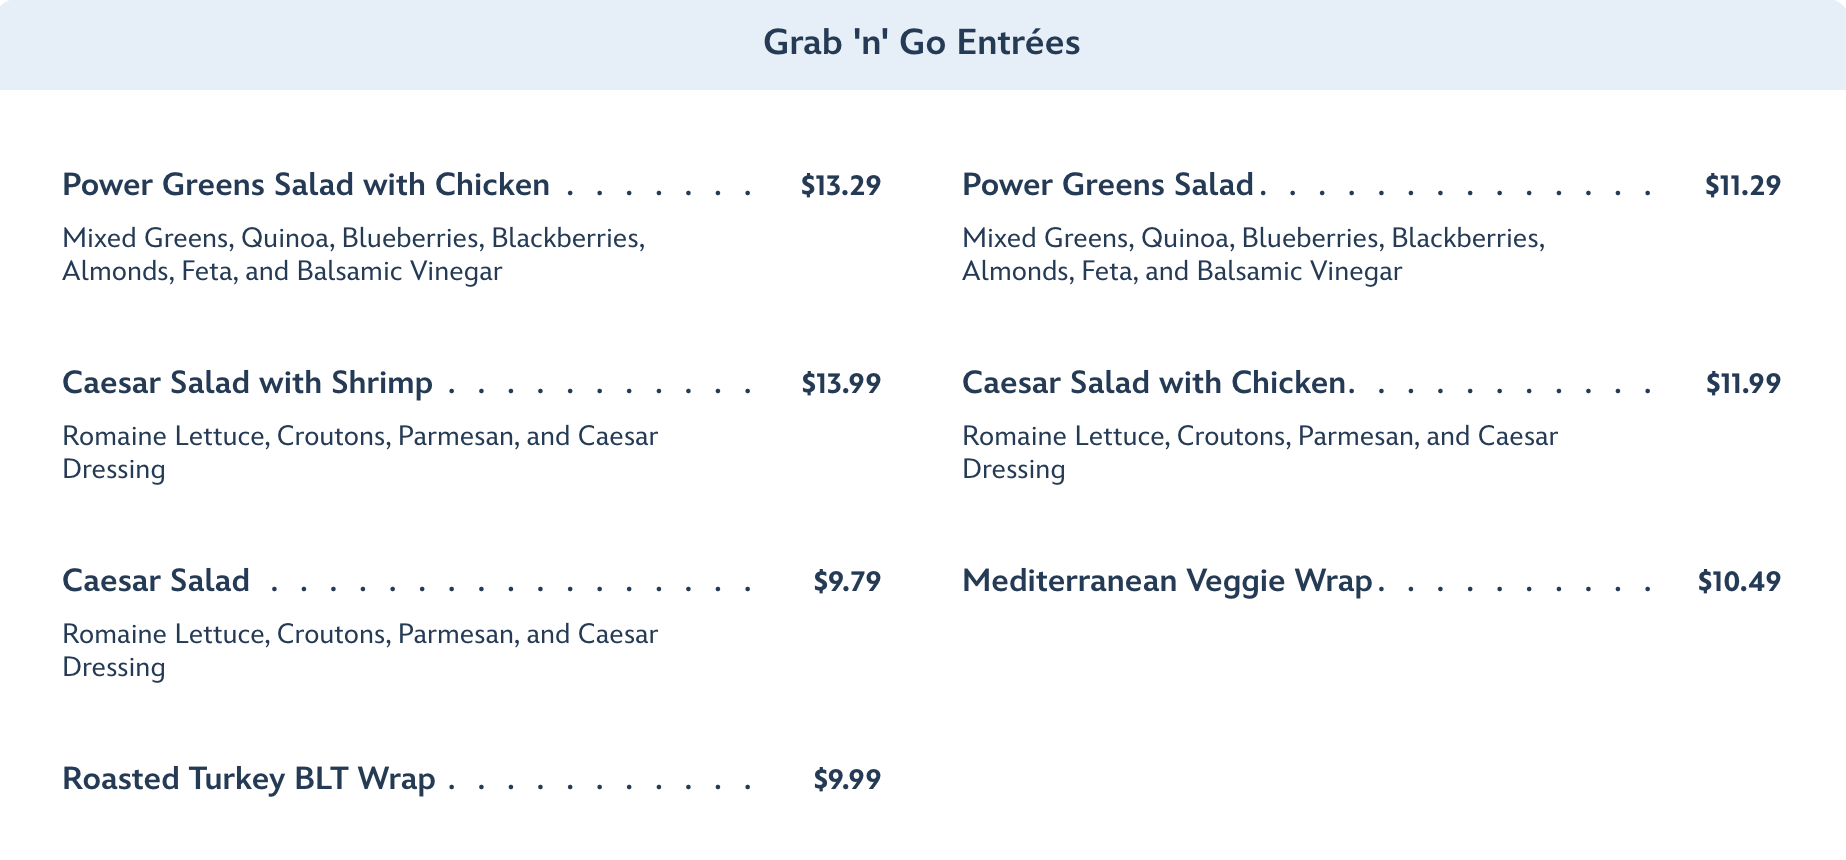Click description under Caesar Salad with Chicken

pyautogui.click(x=1260, y=453)
